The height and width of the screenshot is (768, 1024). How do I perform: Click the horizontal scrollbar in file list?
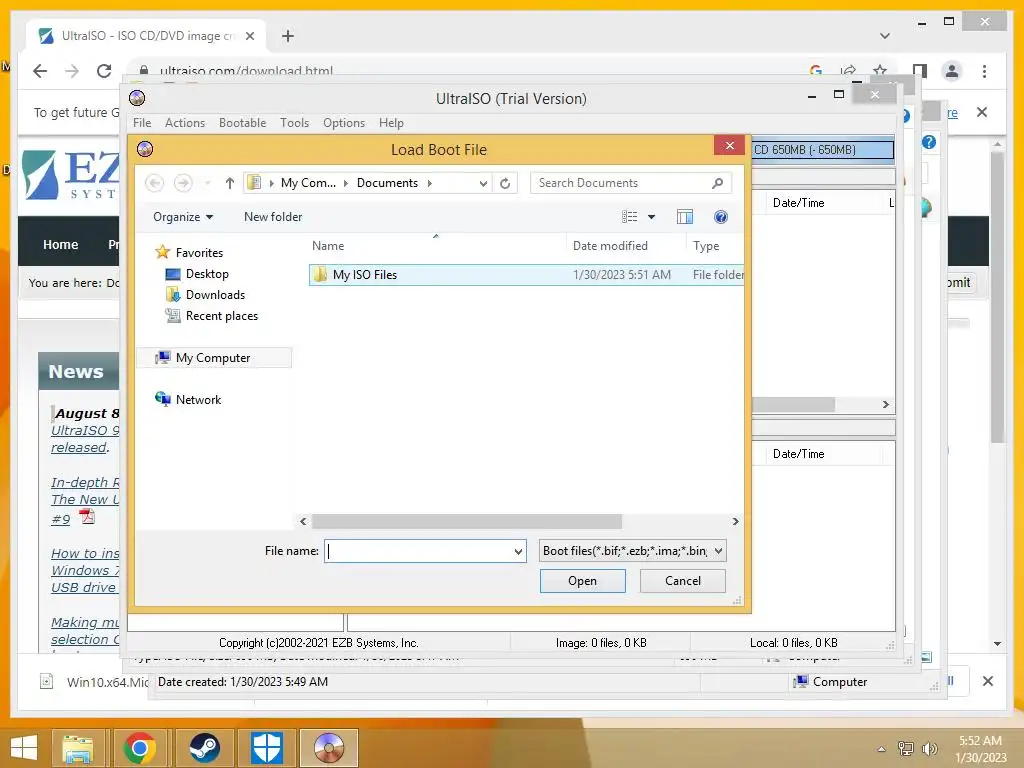click(x=467, y=521)
